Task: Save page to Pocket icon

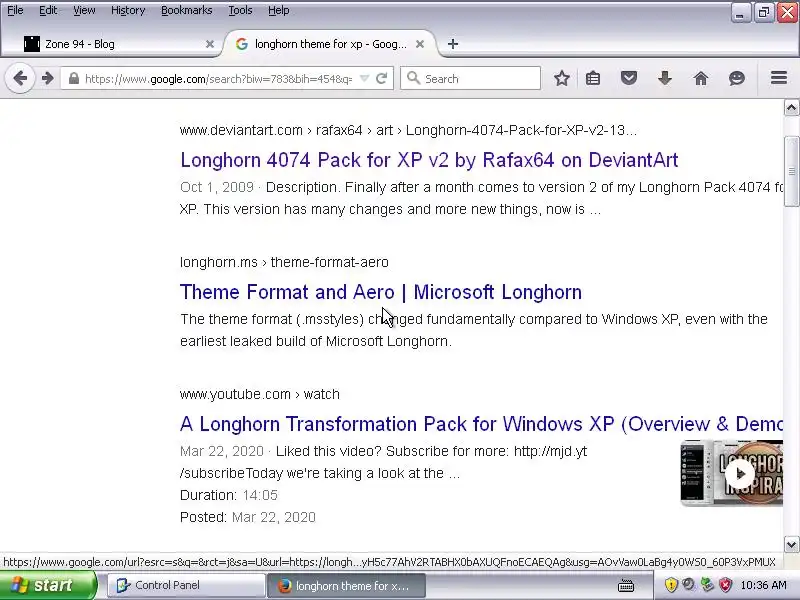Action: (629, 79)
